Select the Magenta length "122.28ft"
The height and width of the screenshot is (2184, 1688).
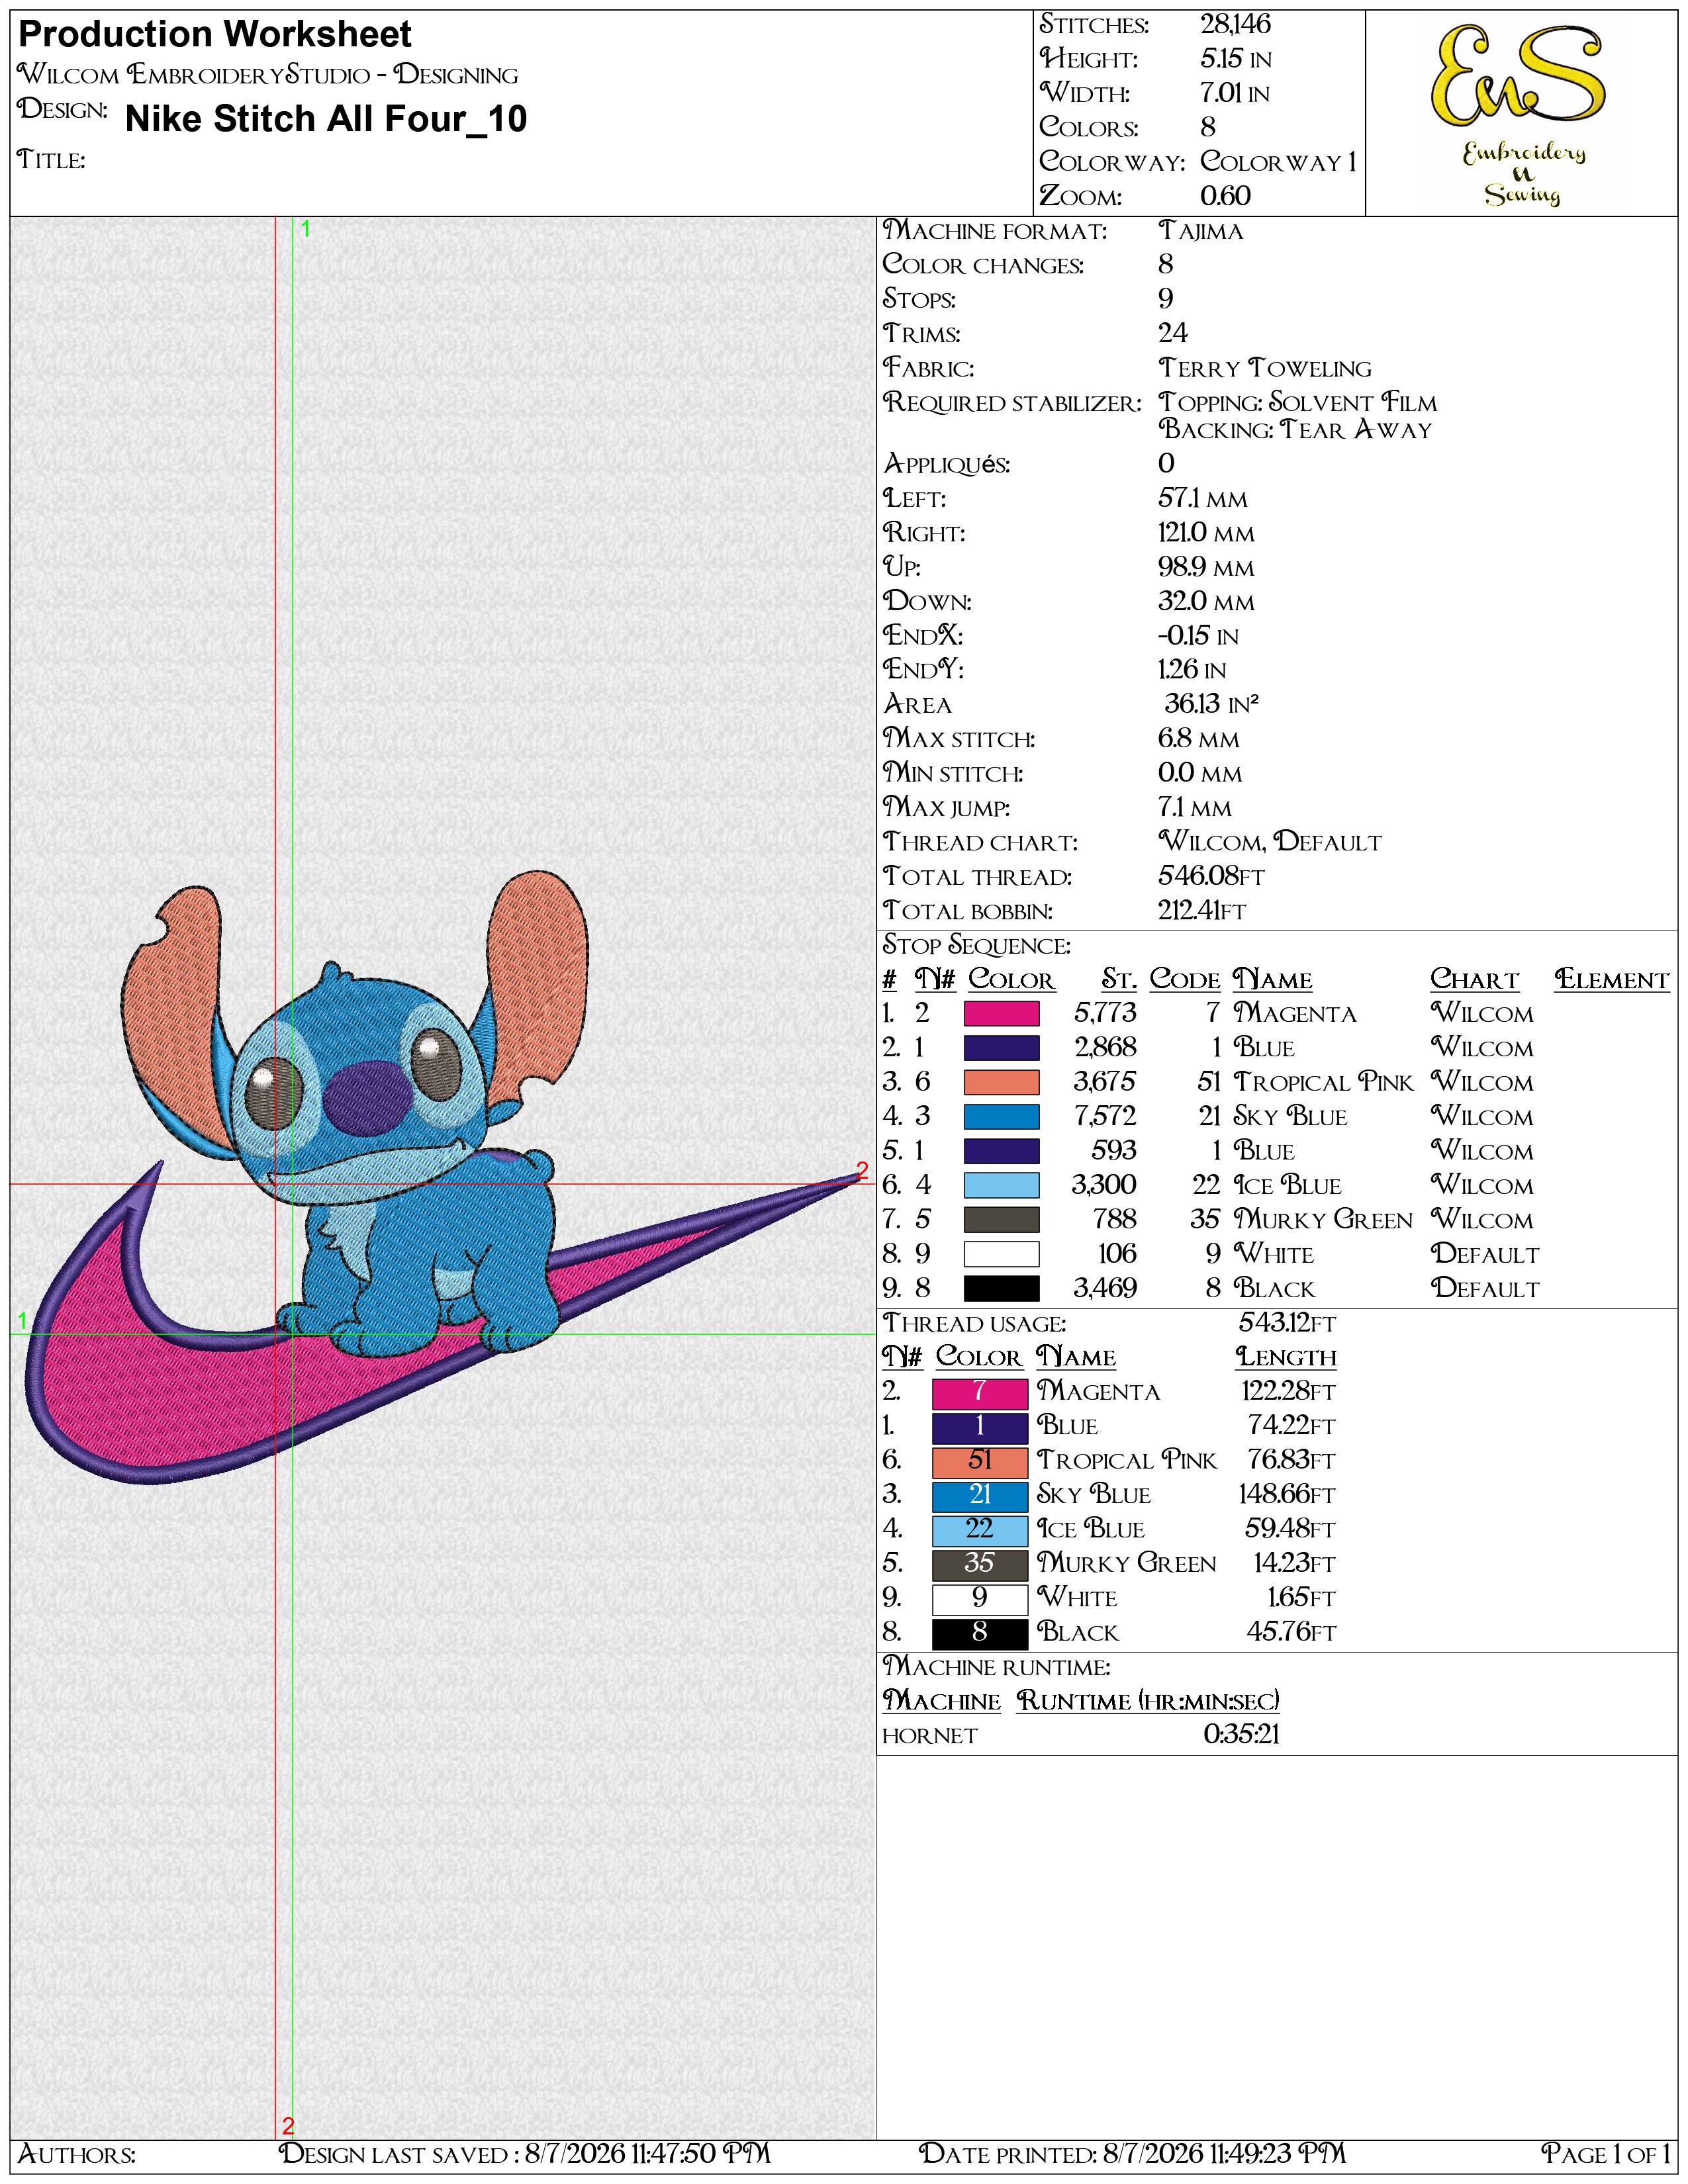[x=1289, y=1391]
